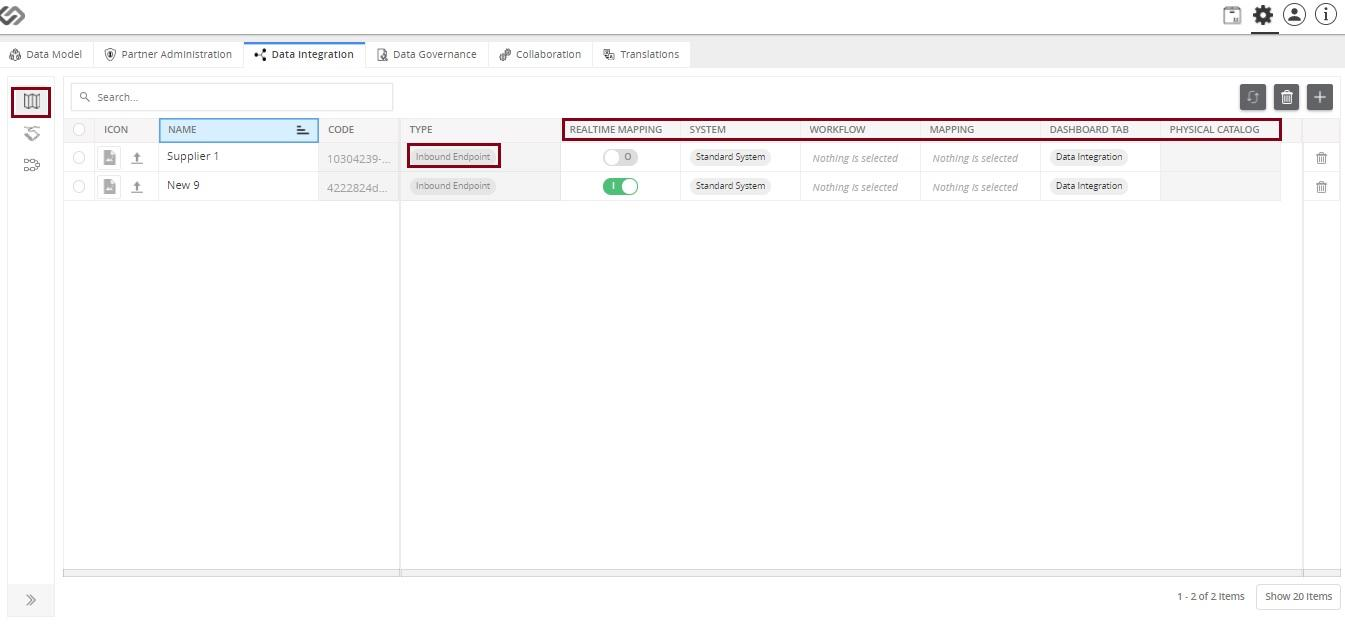Click the code cell starting 4222824d
Viewport: 1345px width, 625px height.
point(359,188)
